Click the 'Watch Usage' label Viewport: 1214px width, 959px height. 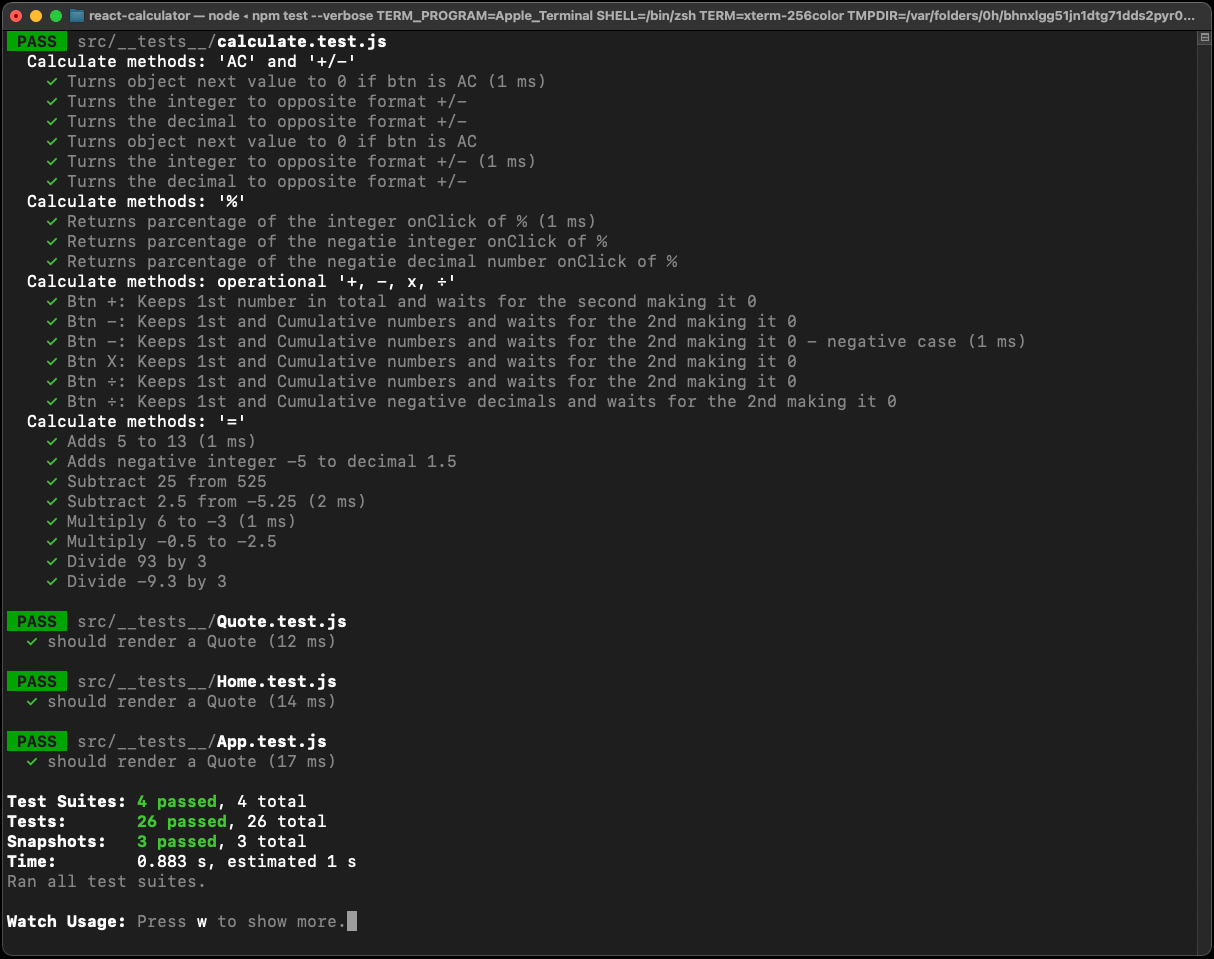[x=66, y=921]
